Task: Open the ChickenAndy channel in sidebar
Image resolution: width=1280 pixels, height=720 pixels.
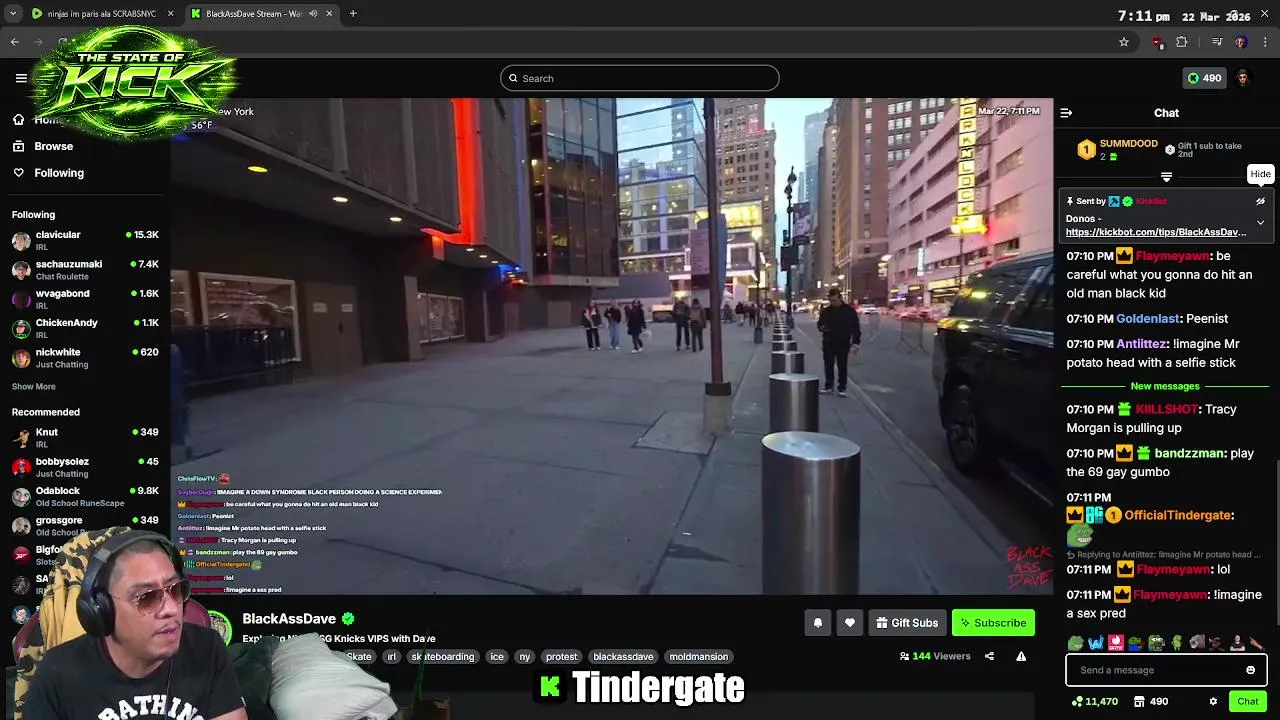Action: pos(85,329)
